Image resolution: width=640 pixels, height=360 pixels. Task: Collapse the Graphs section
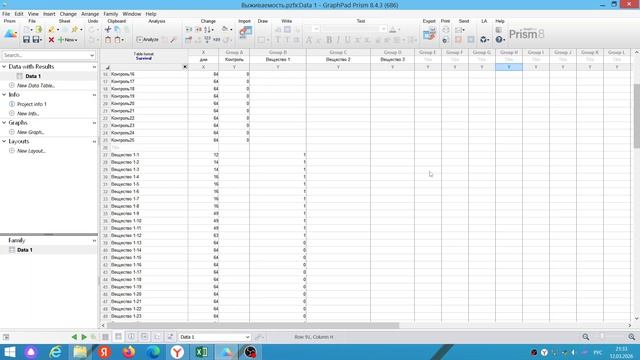tap(4, 122)
